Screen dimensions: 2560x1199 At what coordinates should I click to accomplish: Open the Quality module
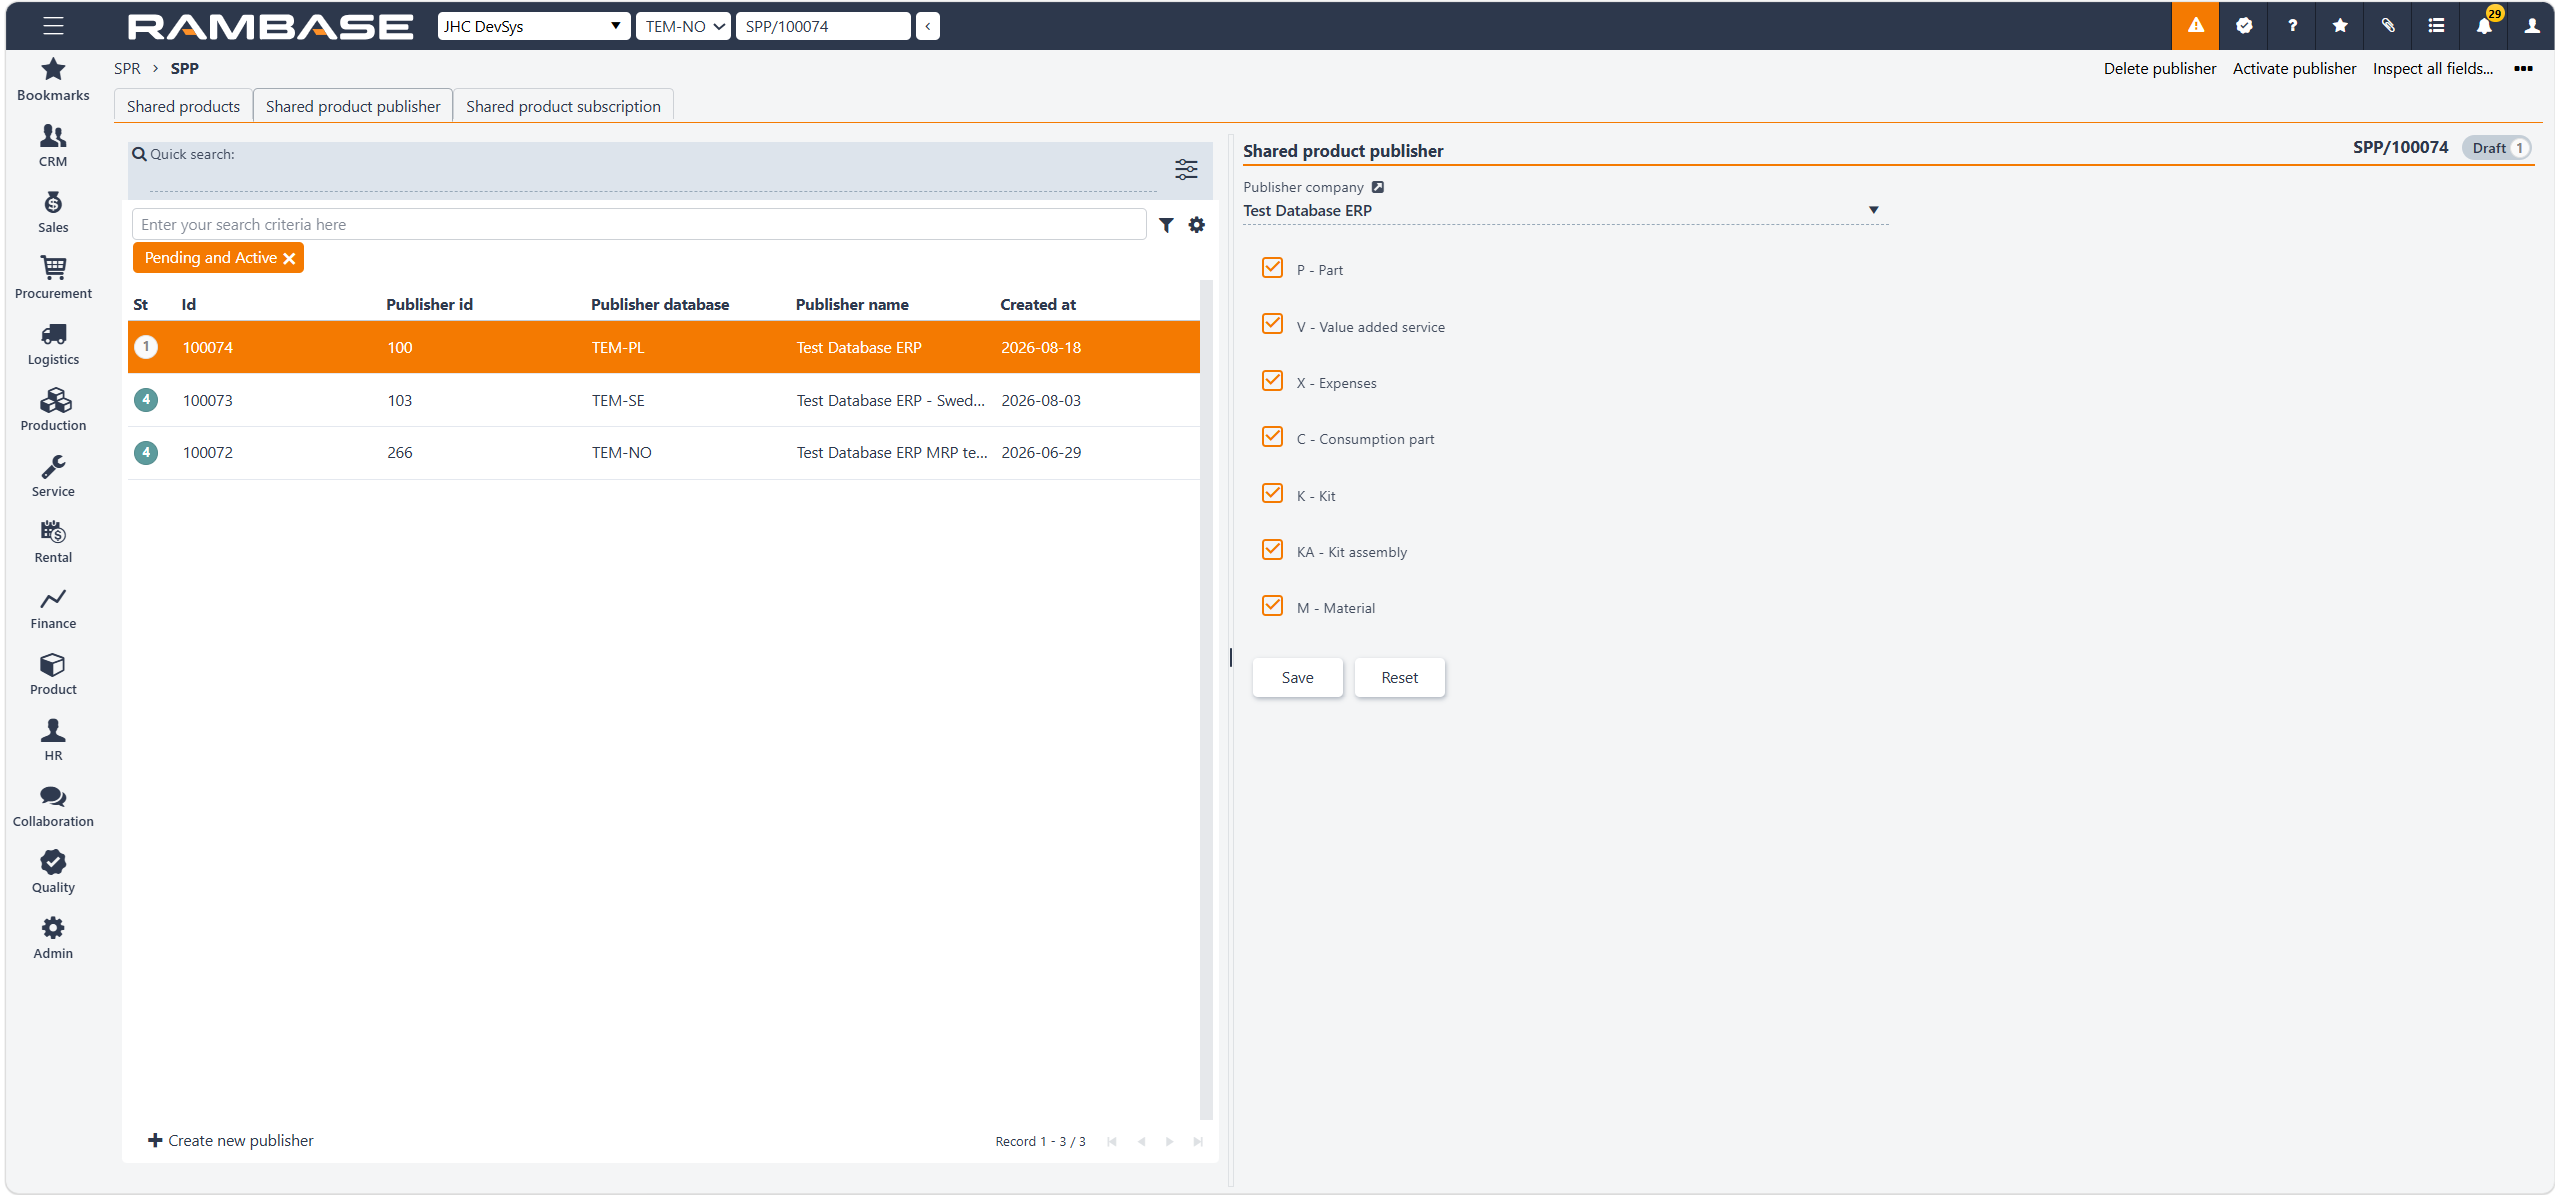coord(53,872)
